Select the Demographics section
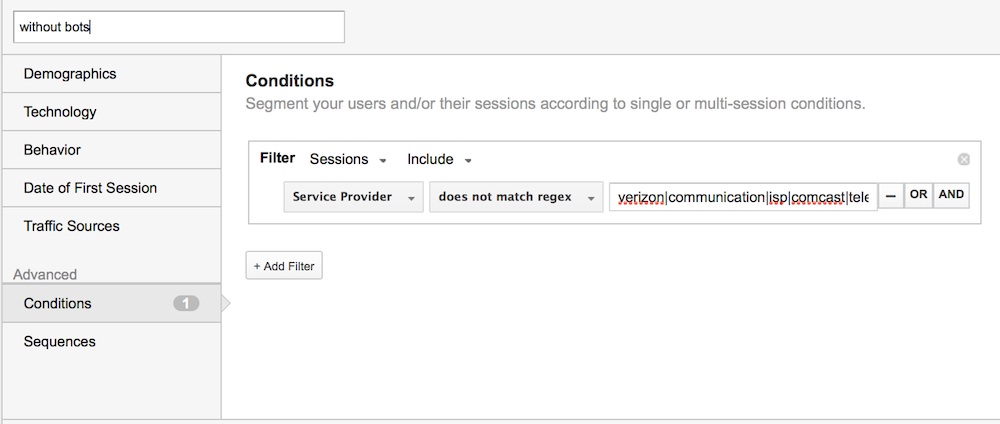Viewport: 1000px width, 424px height. [112, 74]
